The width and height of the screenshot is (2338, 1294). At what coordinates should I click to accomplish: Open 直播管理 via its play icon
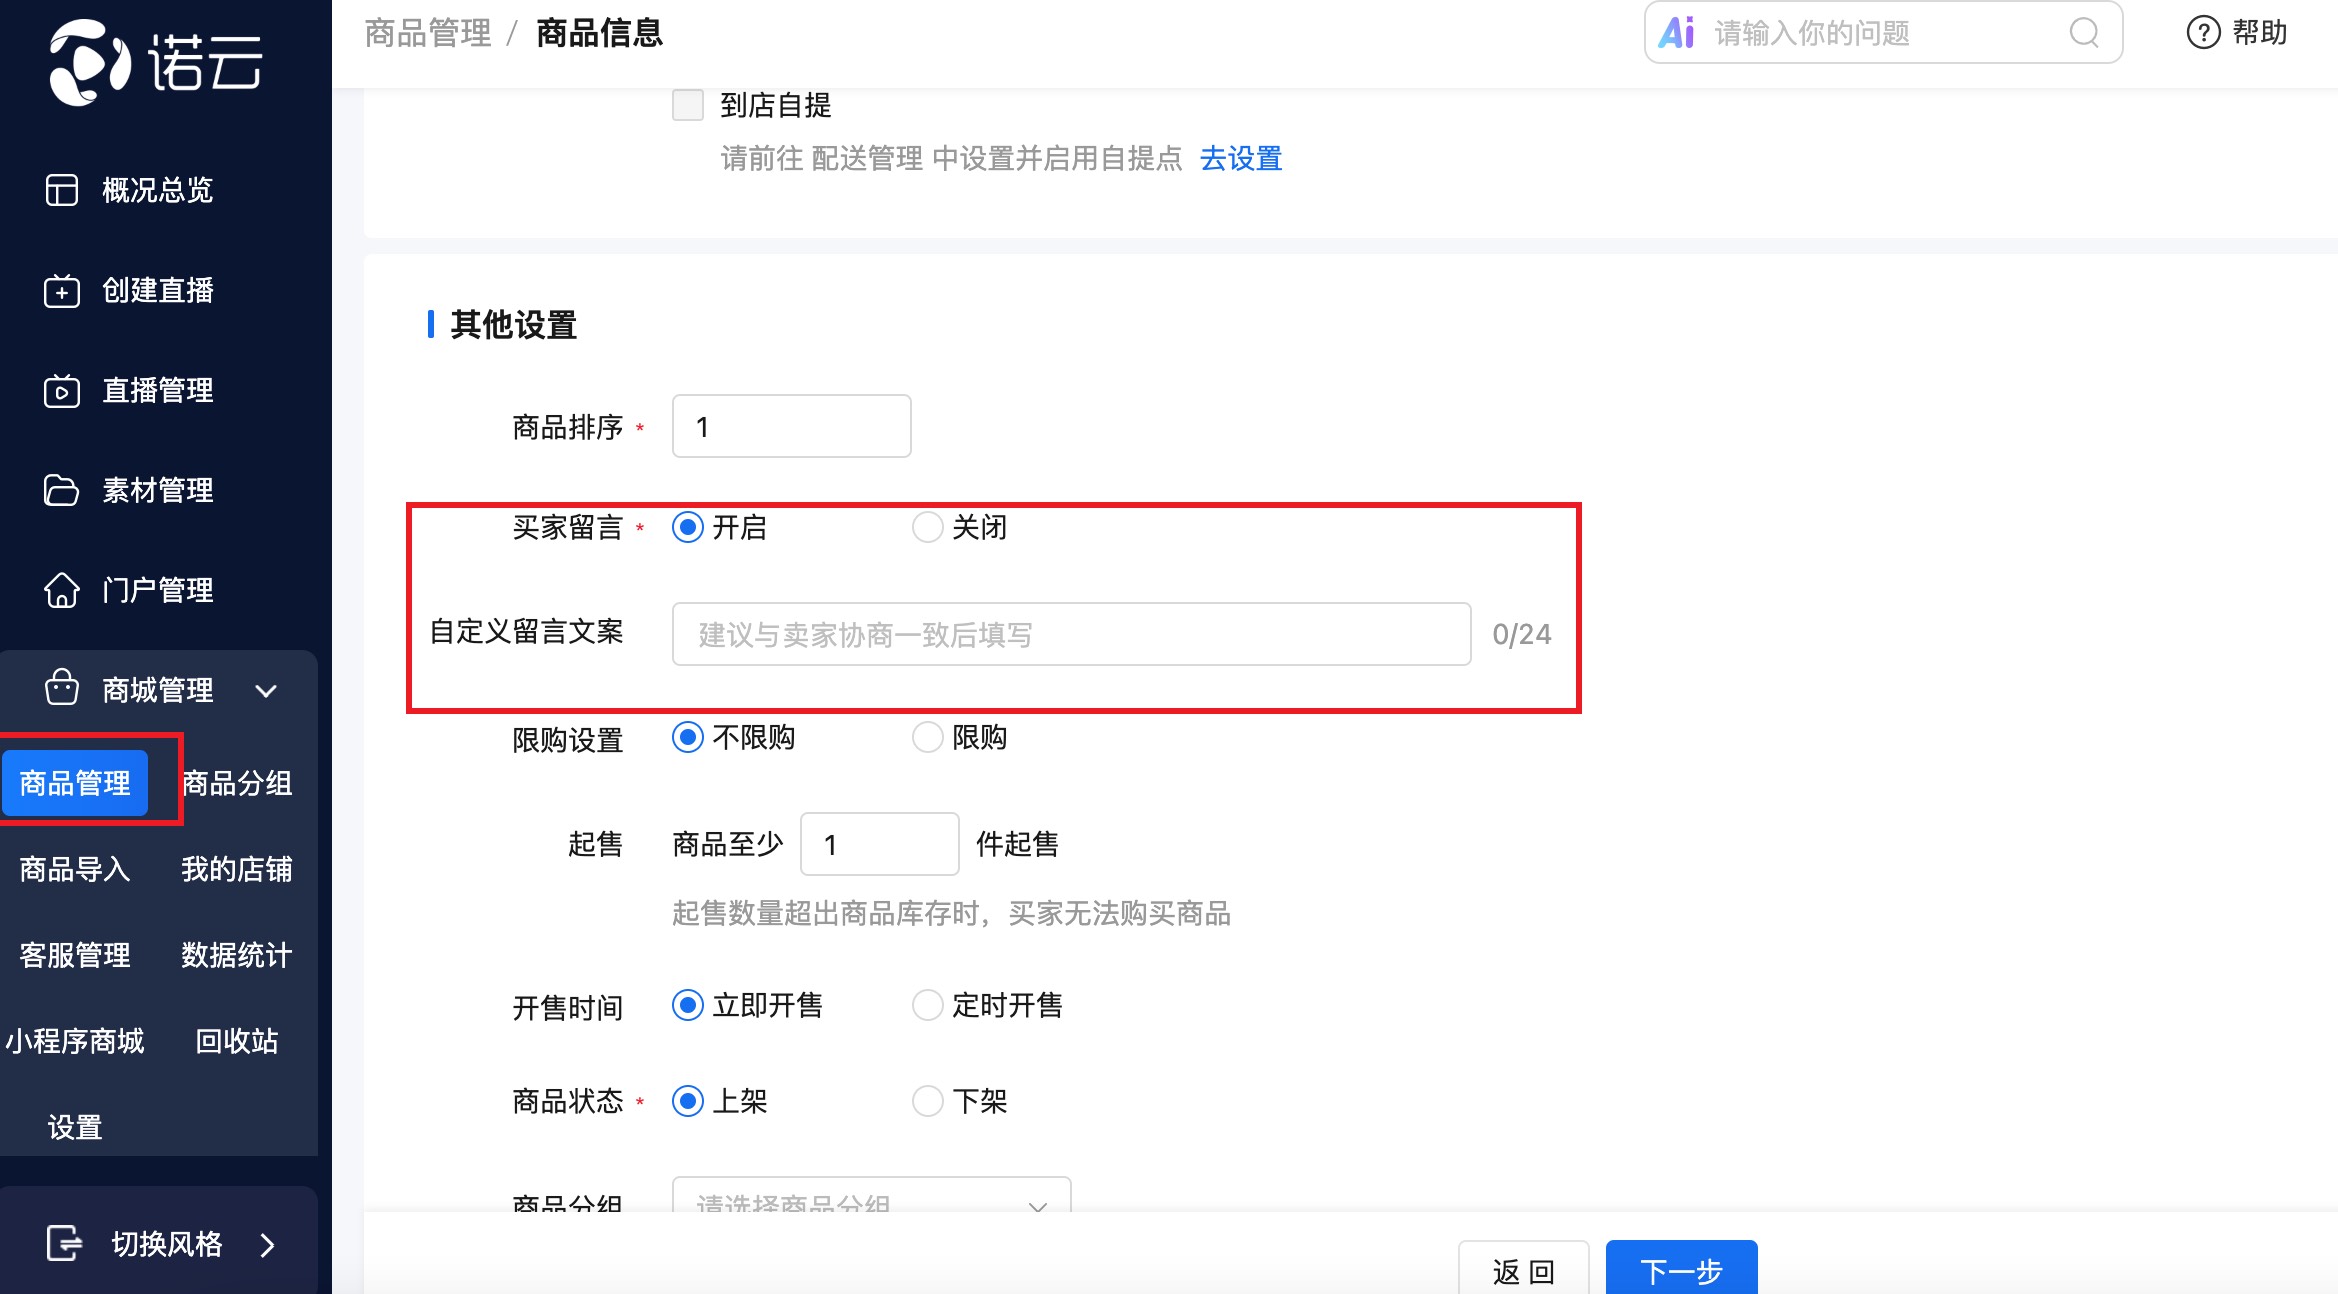pyautogui.click(x=61, y=391)
